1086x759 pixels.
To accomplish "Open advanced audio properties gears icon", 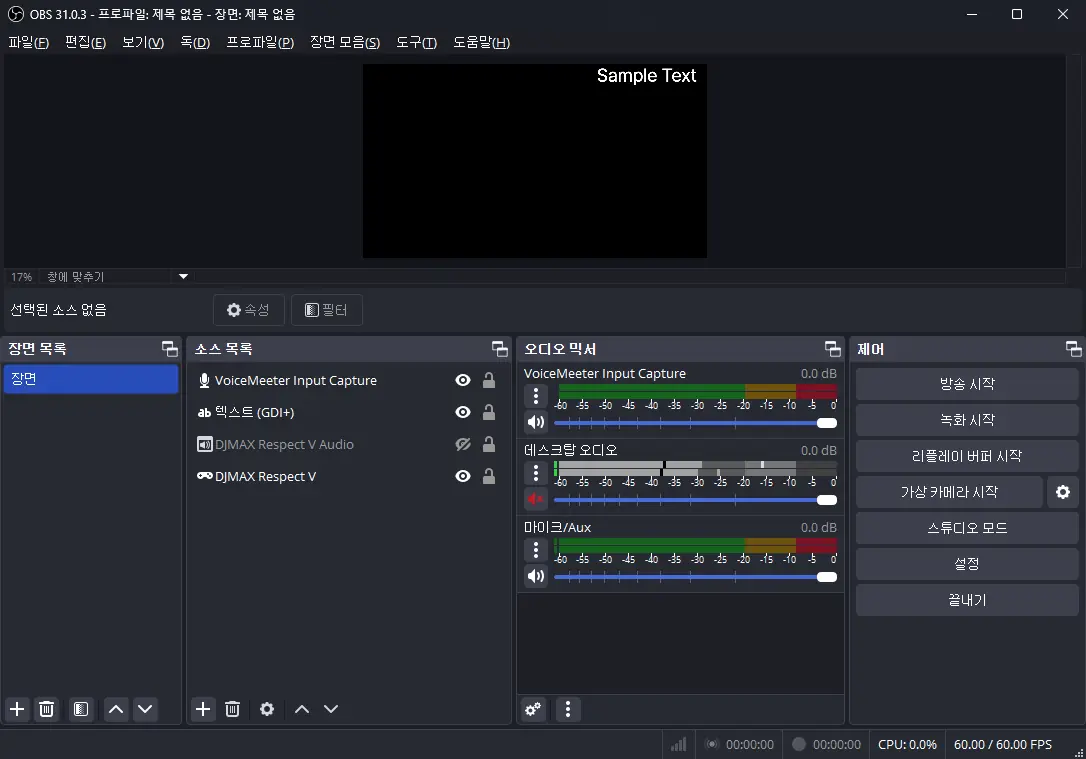I will 533,709.
